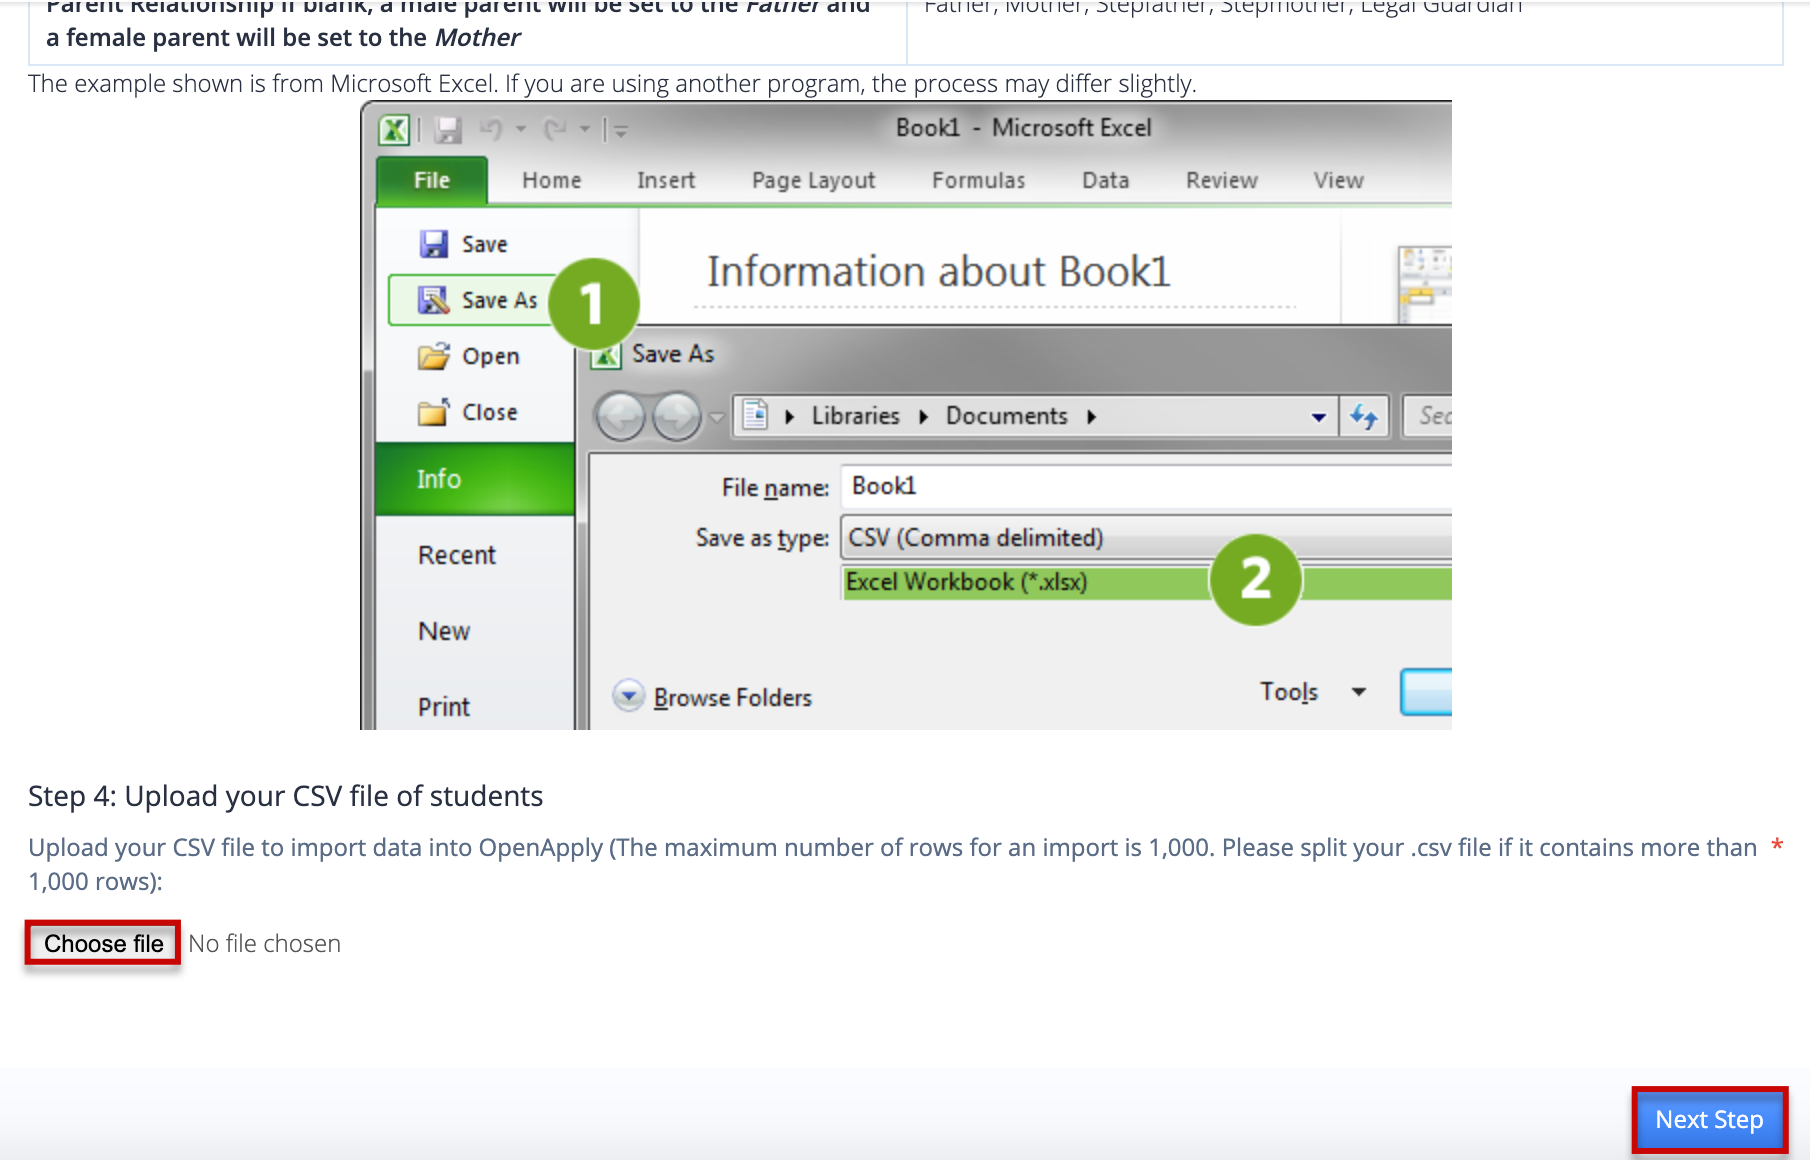
Task: Click the 'Upload your CSV file to import data' instruction
Action: point(892,864)
